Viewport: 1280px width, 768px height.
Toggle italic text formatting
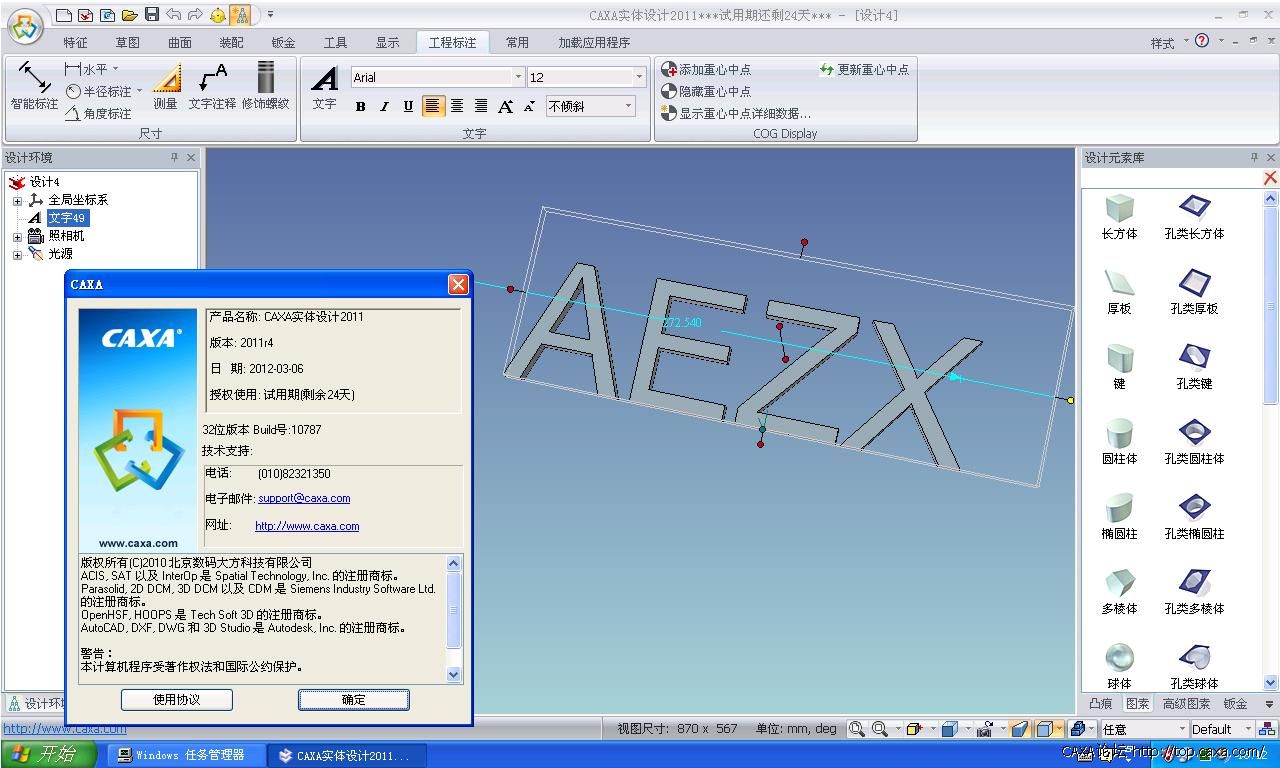(x=384, y=106)
